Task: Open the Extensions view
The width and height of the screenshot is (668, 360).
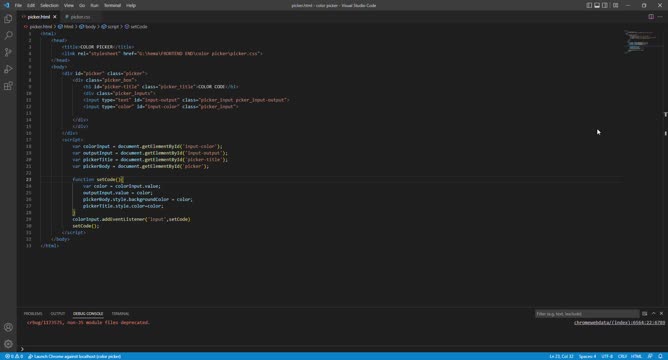Action: click(x=8, y=86)
